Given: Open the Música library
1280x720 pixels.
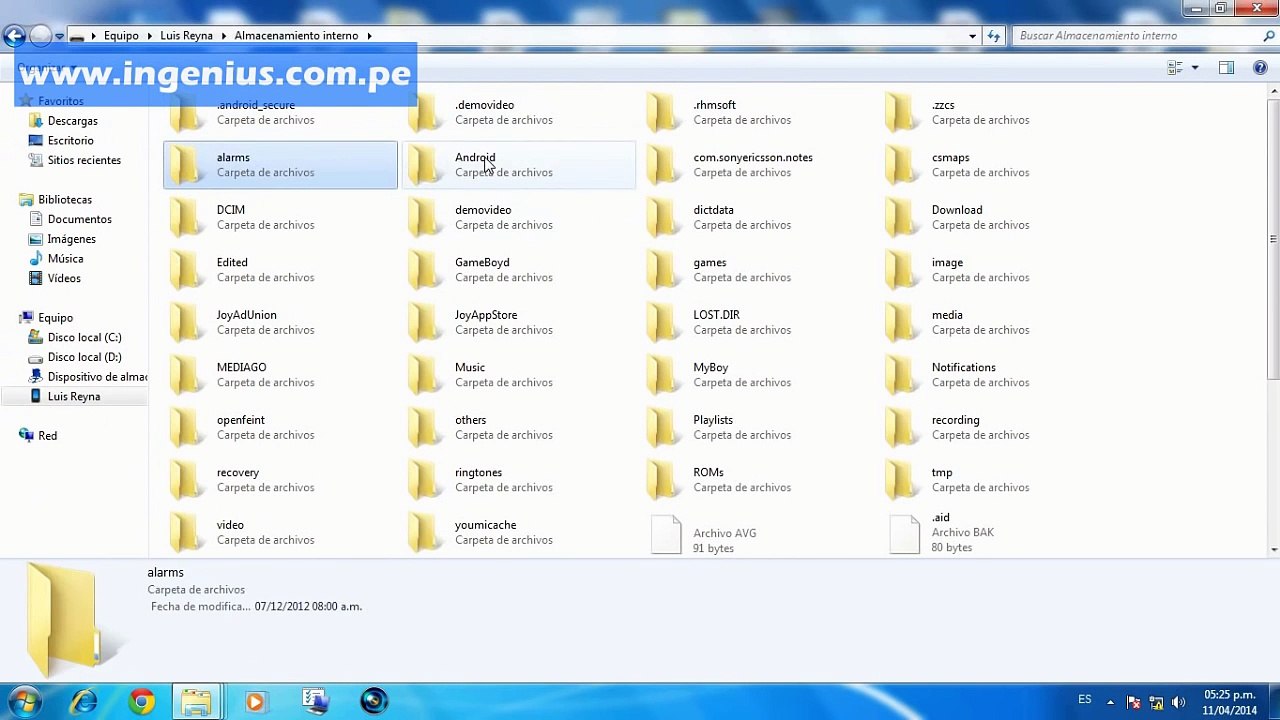Looking at the screenshot, I should 65,259.
